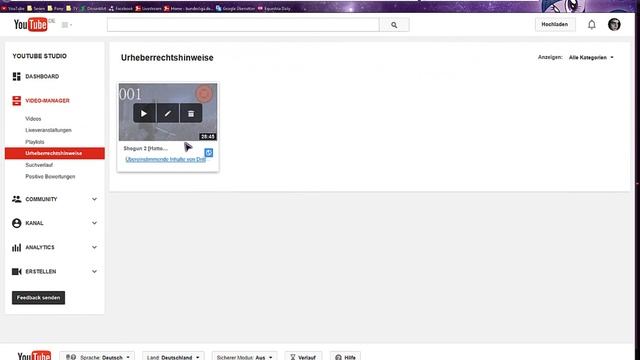
Task: Click the pencil edit icon on the thumbnail
Action: [x=168, y=113]
